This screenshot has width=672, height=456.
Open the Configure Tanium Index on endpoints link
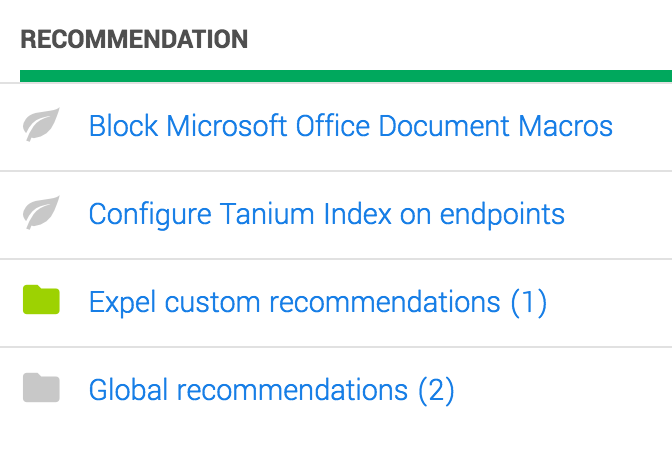coord(327,214)
